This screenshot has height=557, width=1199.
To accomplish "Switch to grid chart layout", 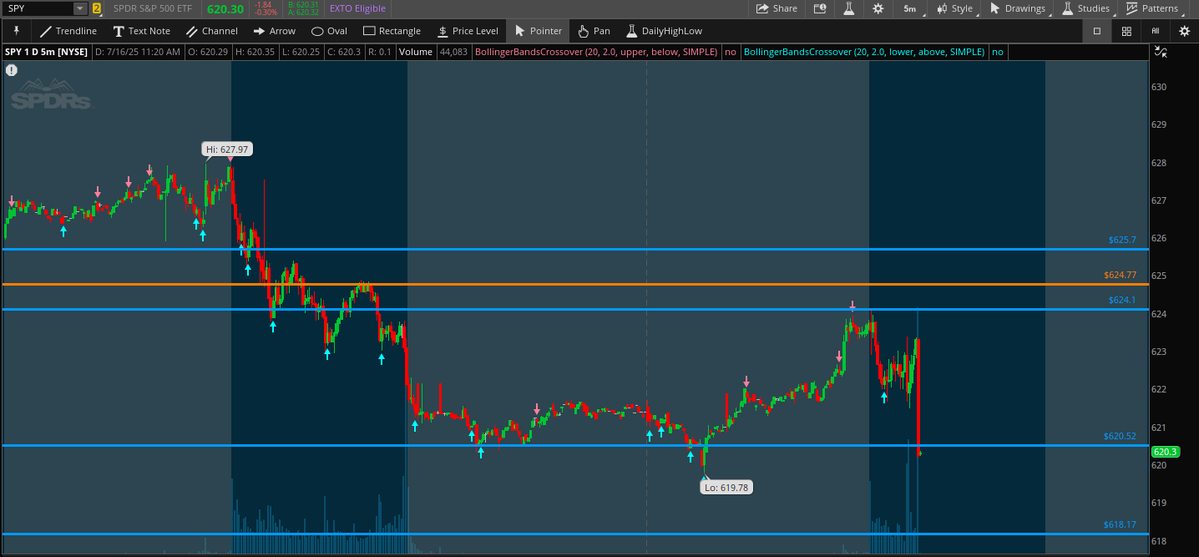I will (1126, 31).
